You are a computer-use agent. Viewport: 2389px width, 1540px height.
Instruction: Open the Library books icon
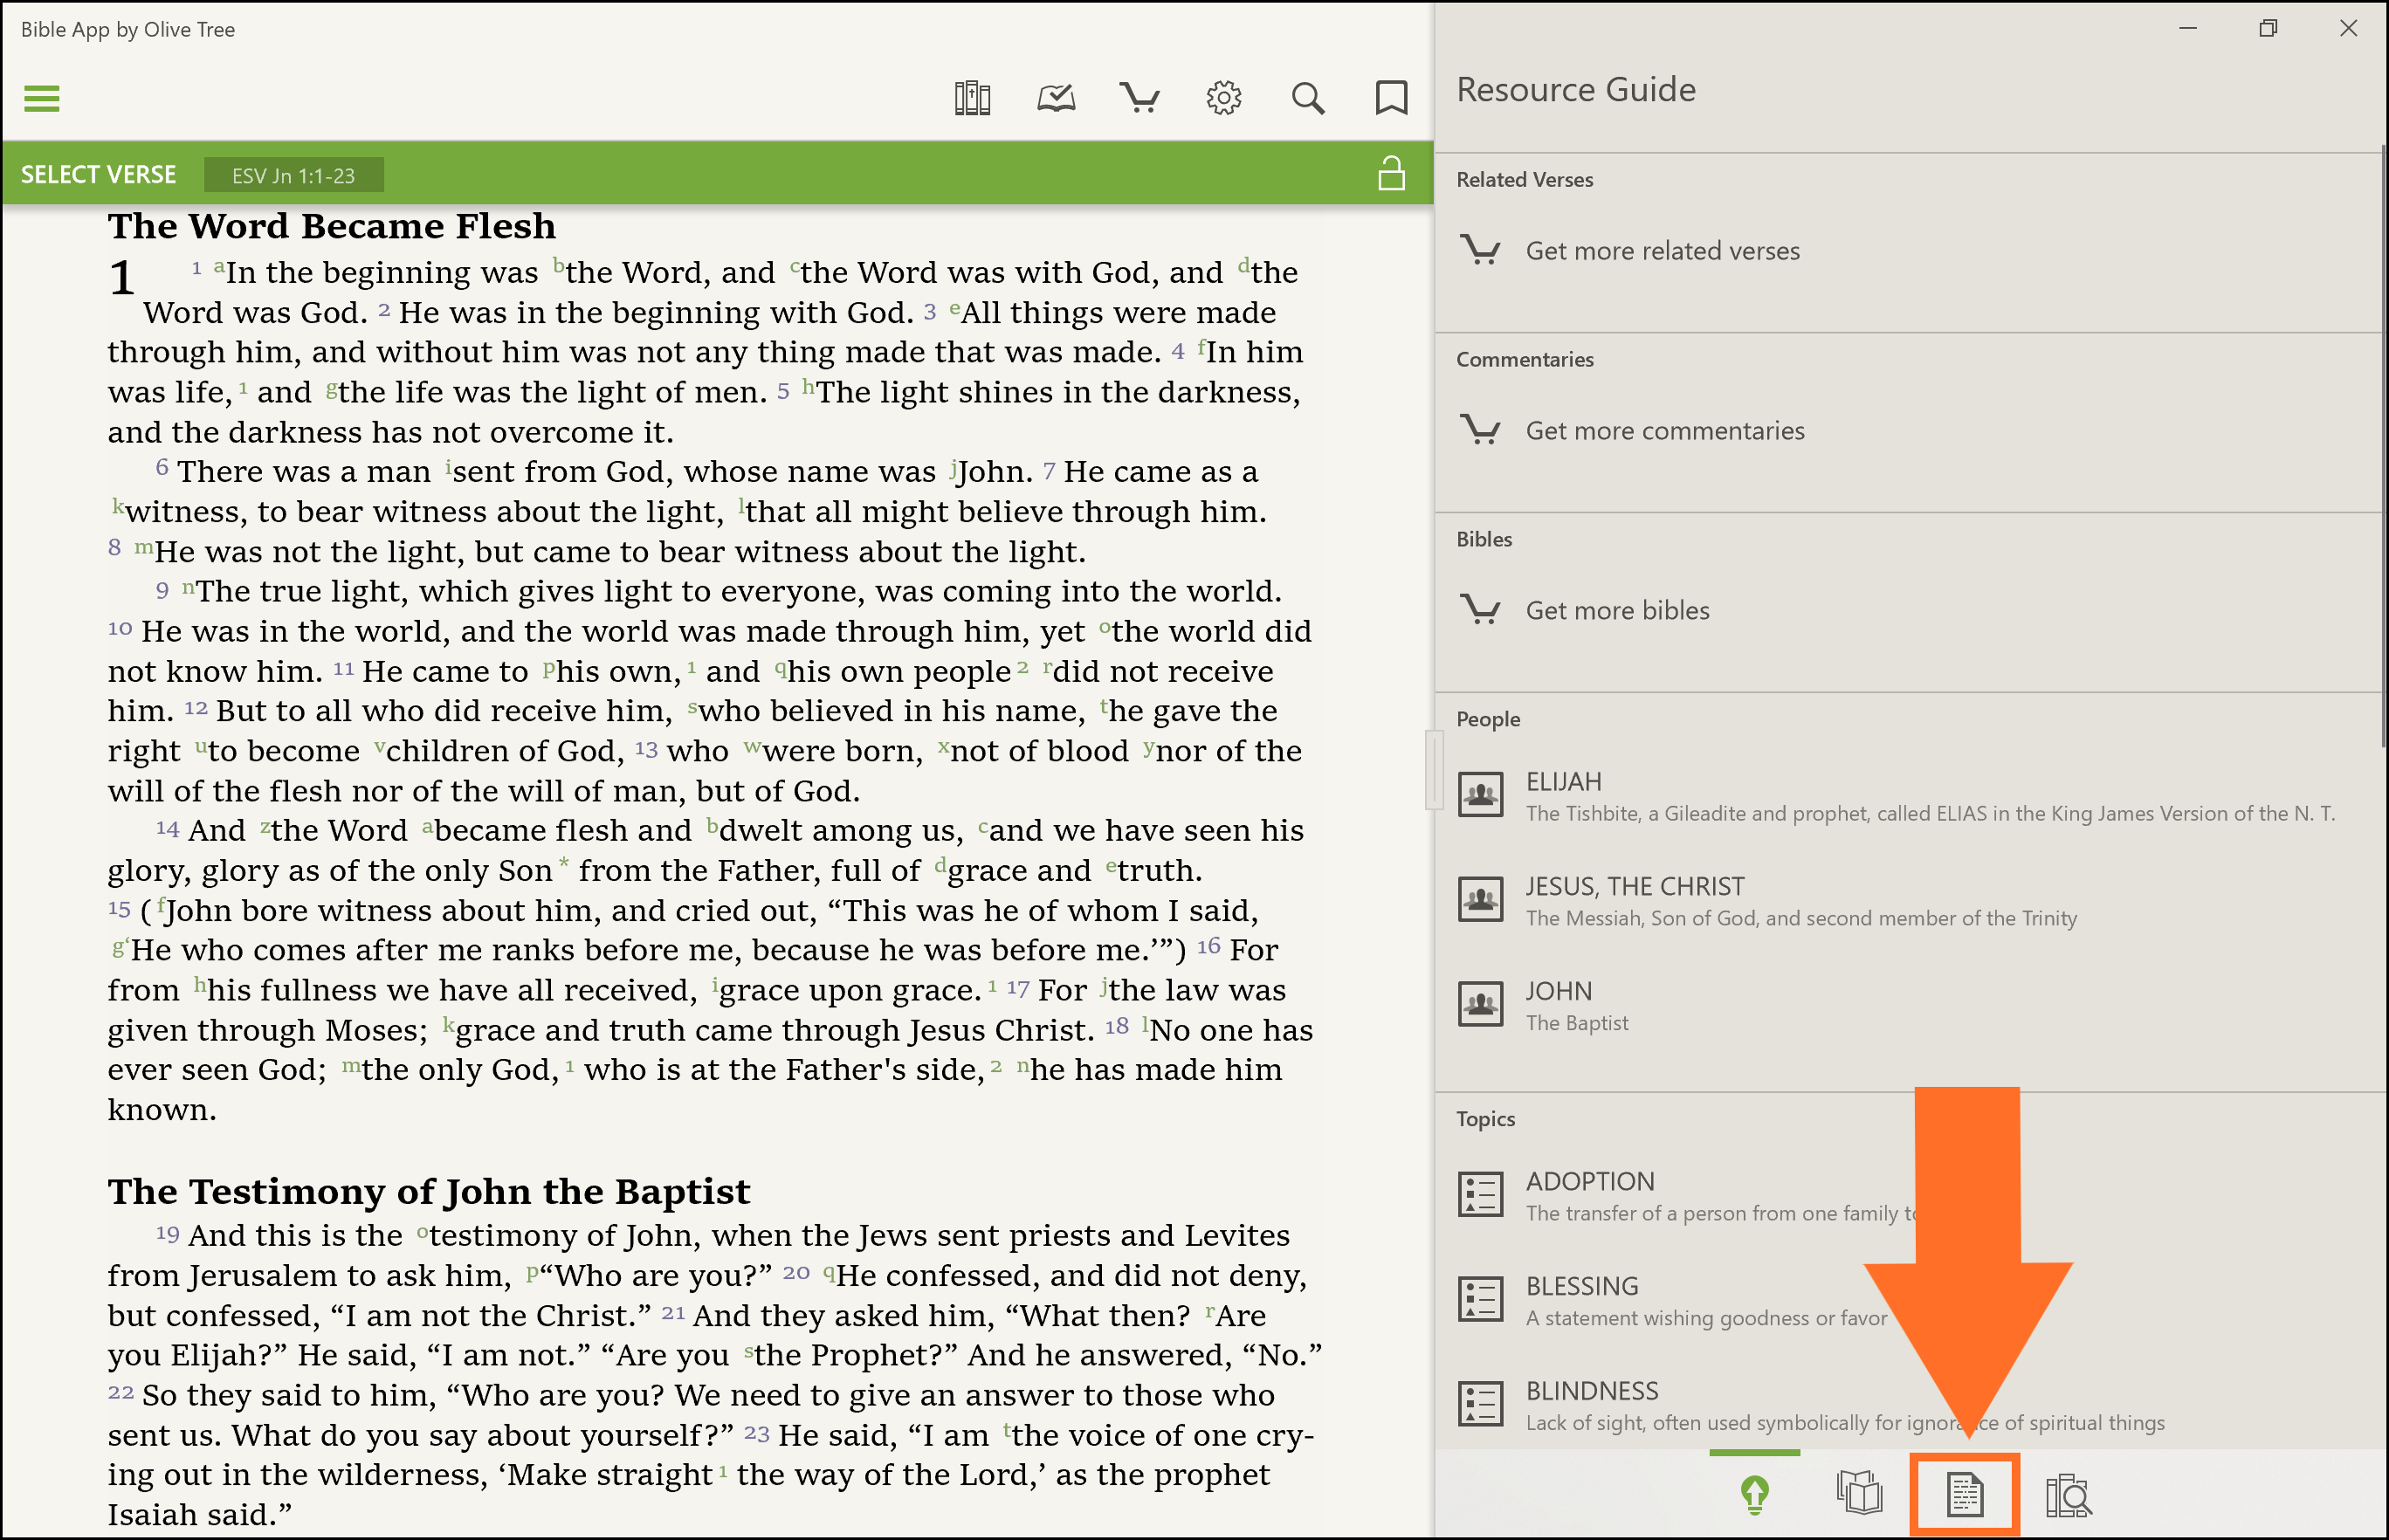pos(971,98)
